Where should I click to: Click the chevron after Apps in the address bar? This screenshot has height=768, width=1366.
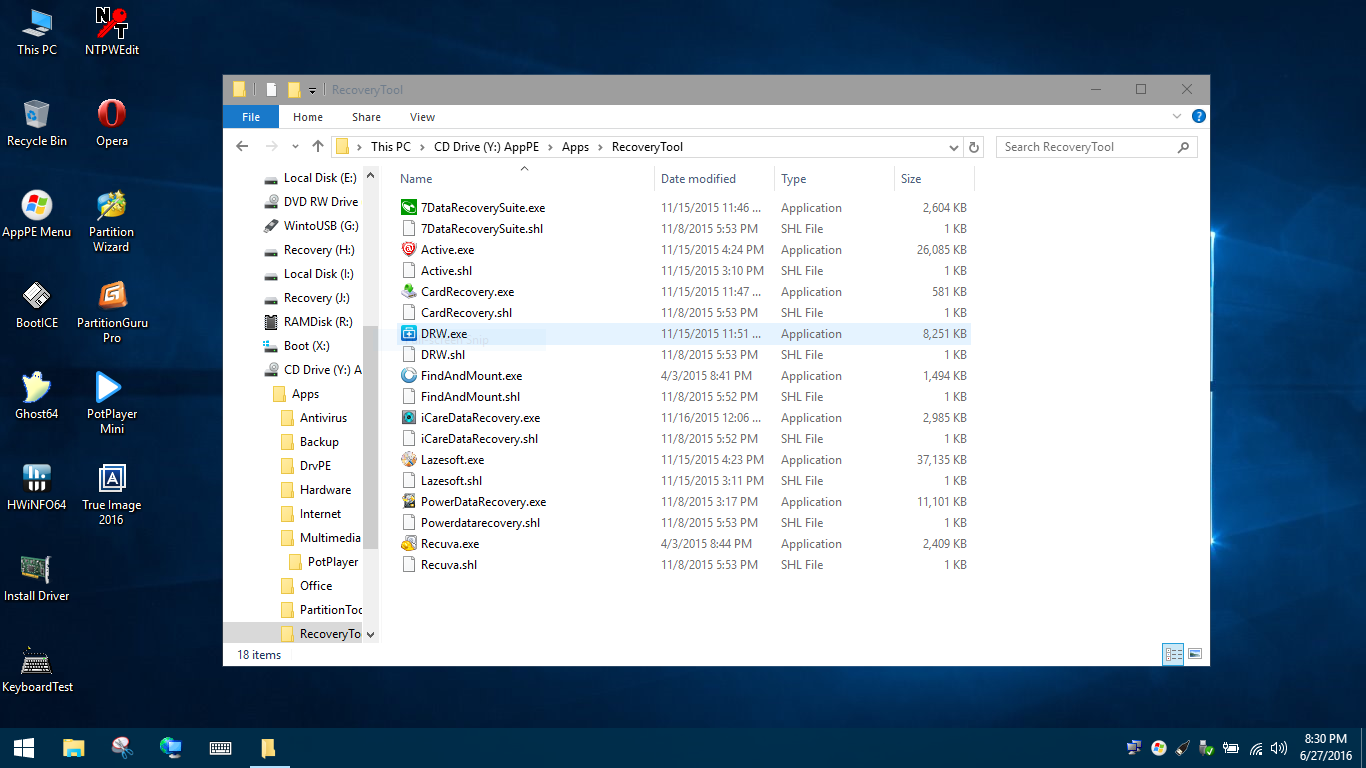tap(600, 147)
